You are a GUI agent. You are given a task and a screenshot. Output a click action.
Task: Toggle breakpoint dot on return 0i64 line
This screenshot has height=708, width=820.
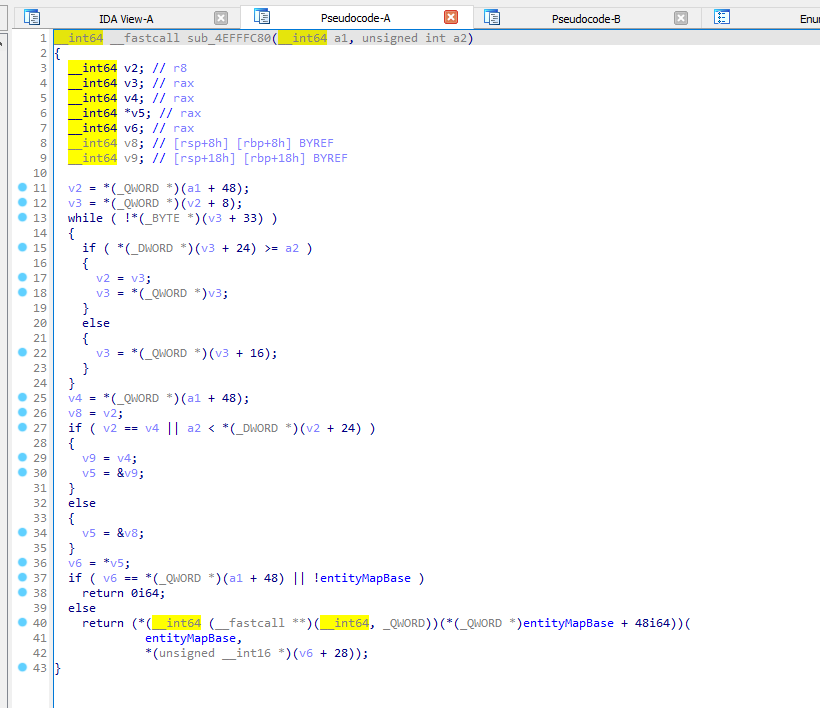(x=22, y=593)
